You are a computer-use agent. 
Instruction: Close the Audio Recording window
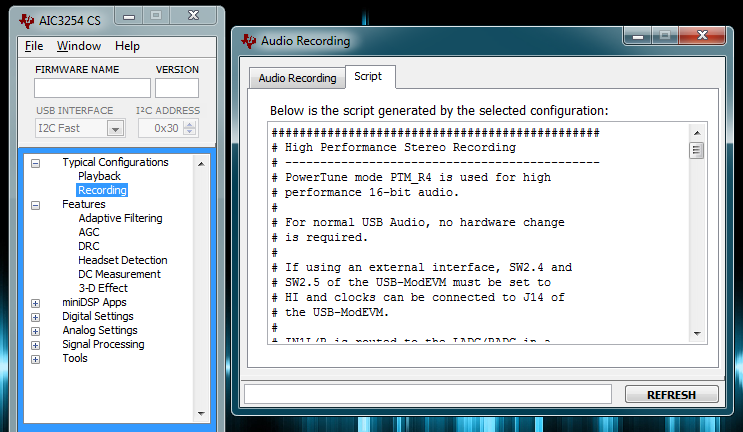[x=702, y=35]
